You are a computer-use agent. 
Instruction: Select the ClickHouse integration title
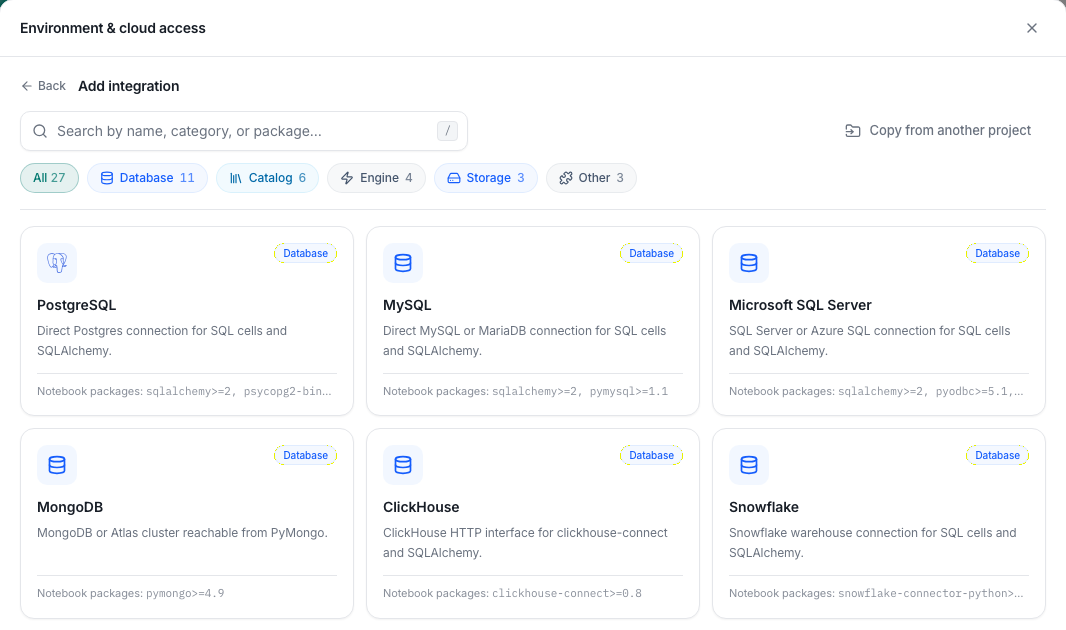pyautogui.click(x=422, y=507)
